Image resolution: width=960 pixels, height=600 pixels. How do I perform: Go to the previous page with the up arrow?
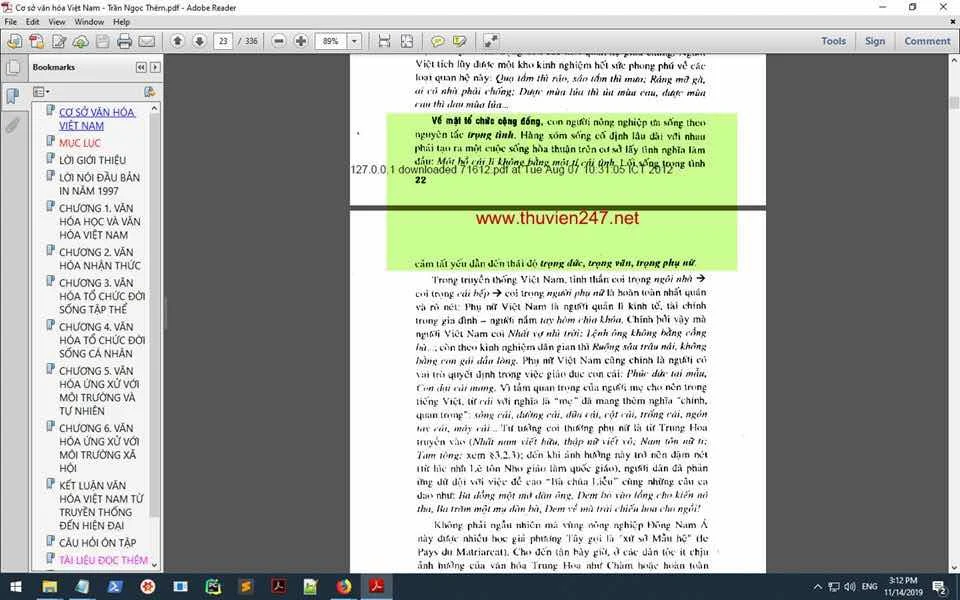coord(178,41)
